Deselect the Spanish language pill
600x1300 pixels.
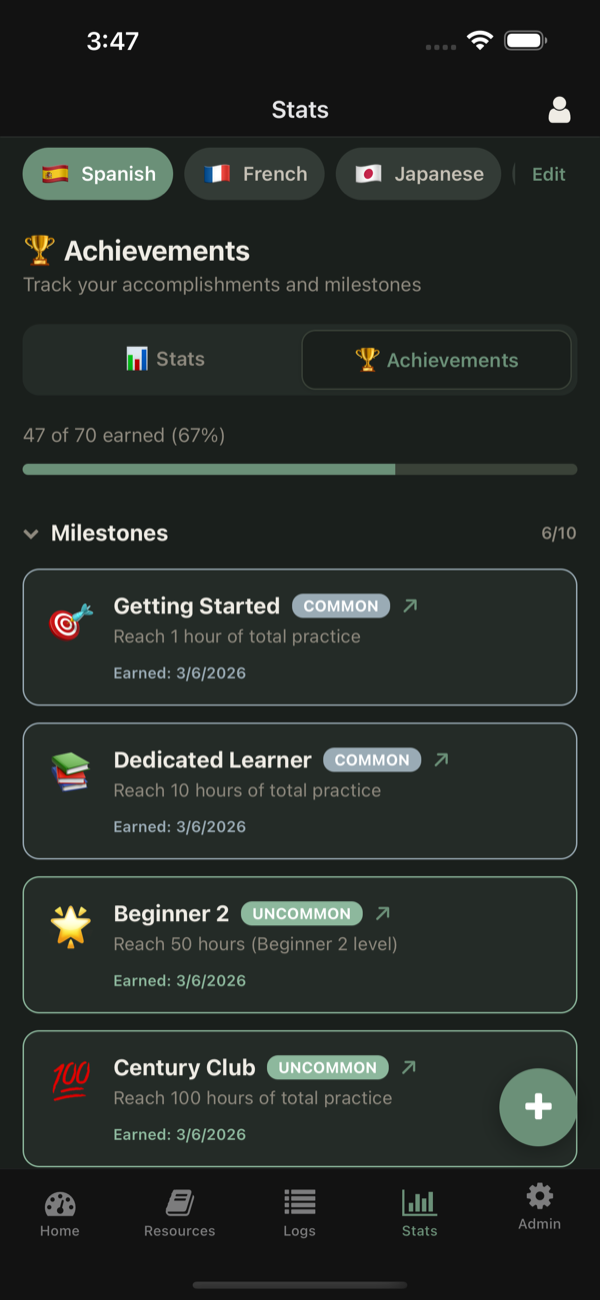pyautogui.click(x=97, y=173)
